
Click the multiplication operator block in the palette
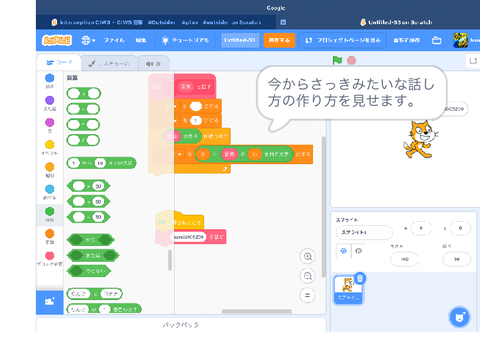[x=83, y=125]
